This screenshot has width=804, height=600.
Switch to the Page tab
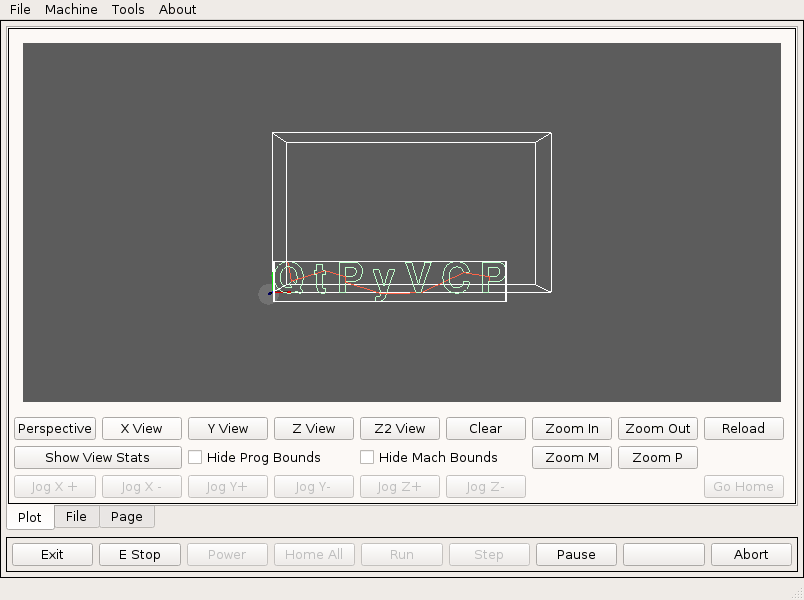pos(127,516)
